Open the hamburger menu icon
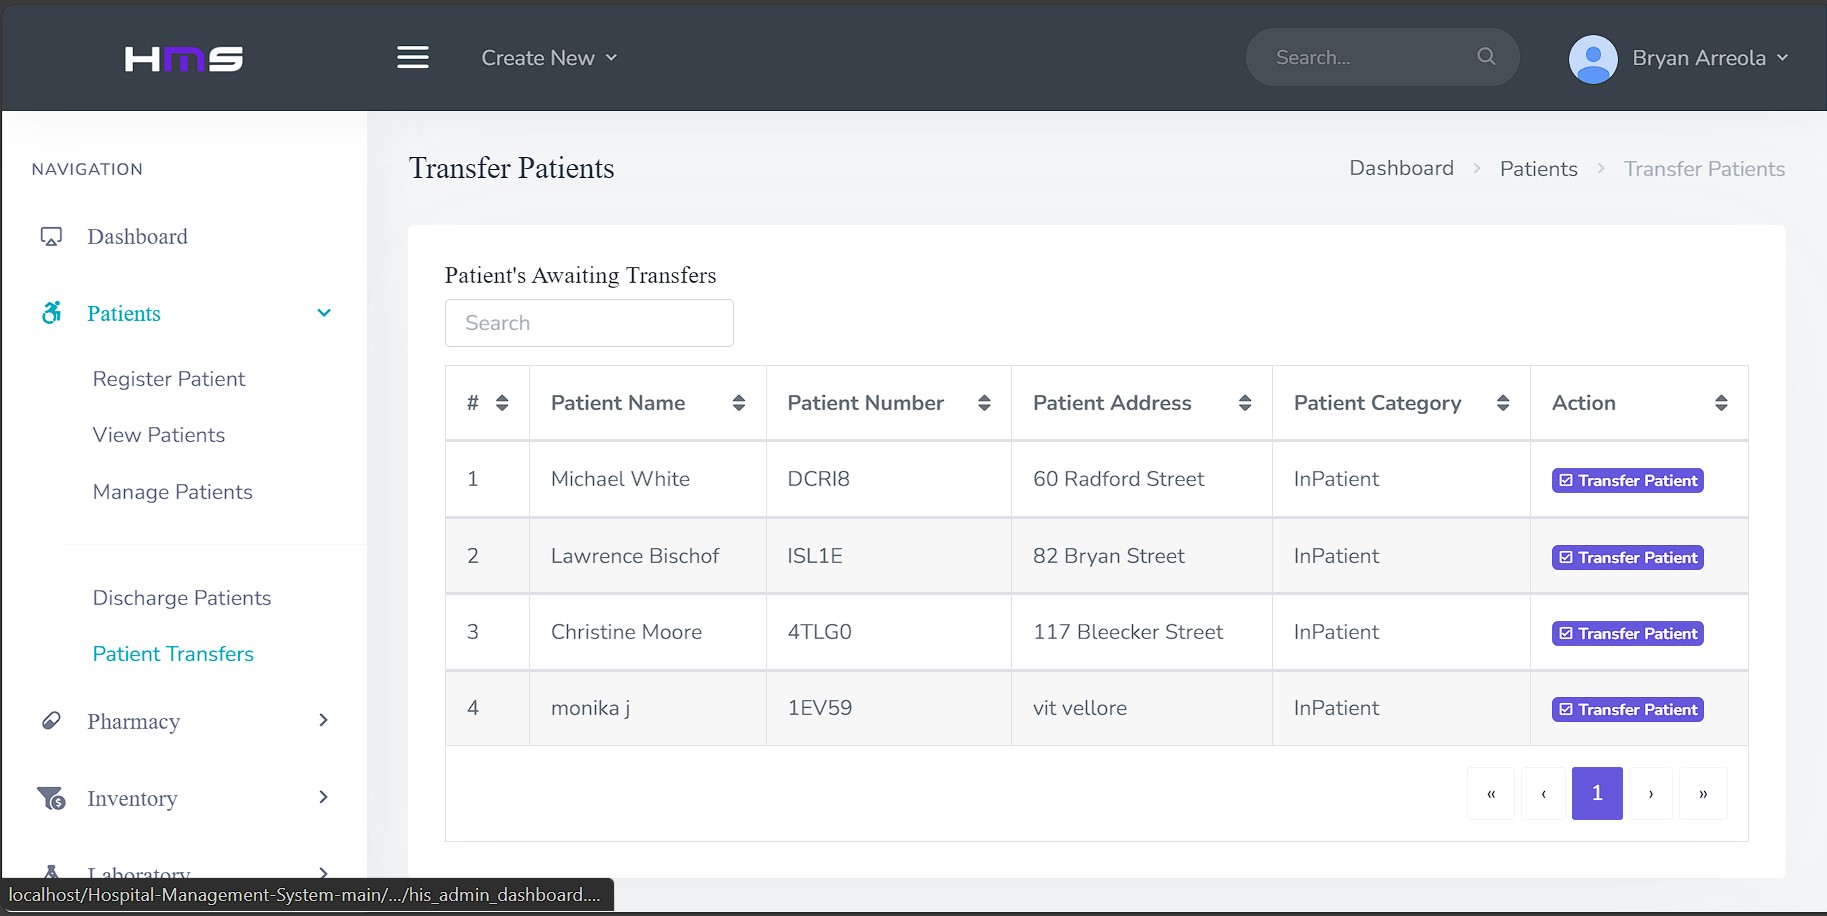The height and width of the screenshot is (916, 1827). tap(412, 57)
